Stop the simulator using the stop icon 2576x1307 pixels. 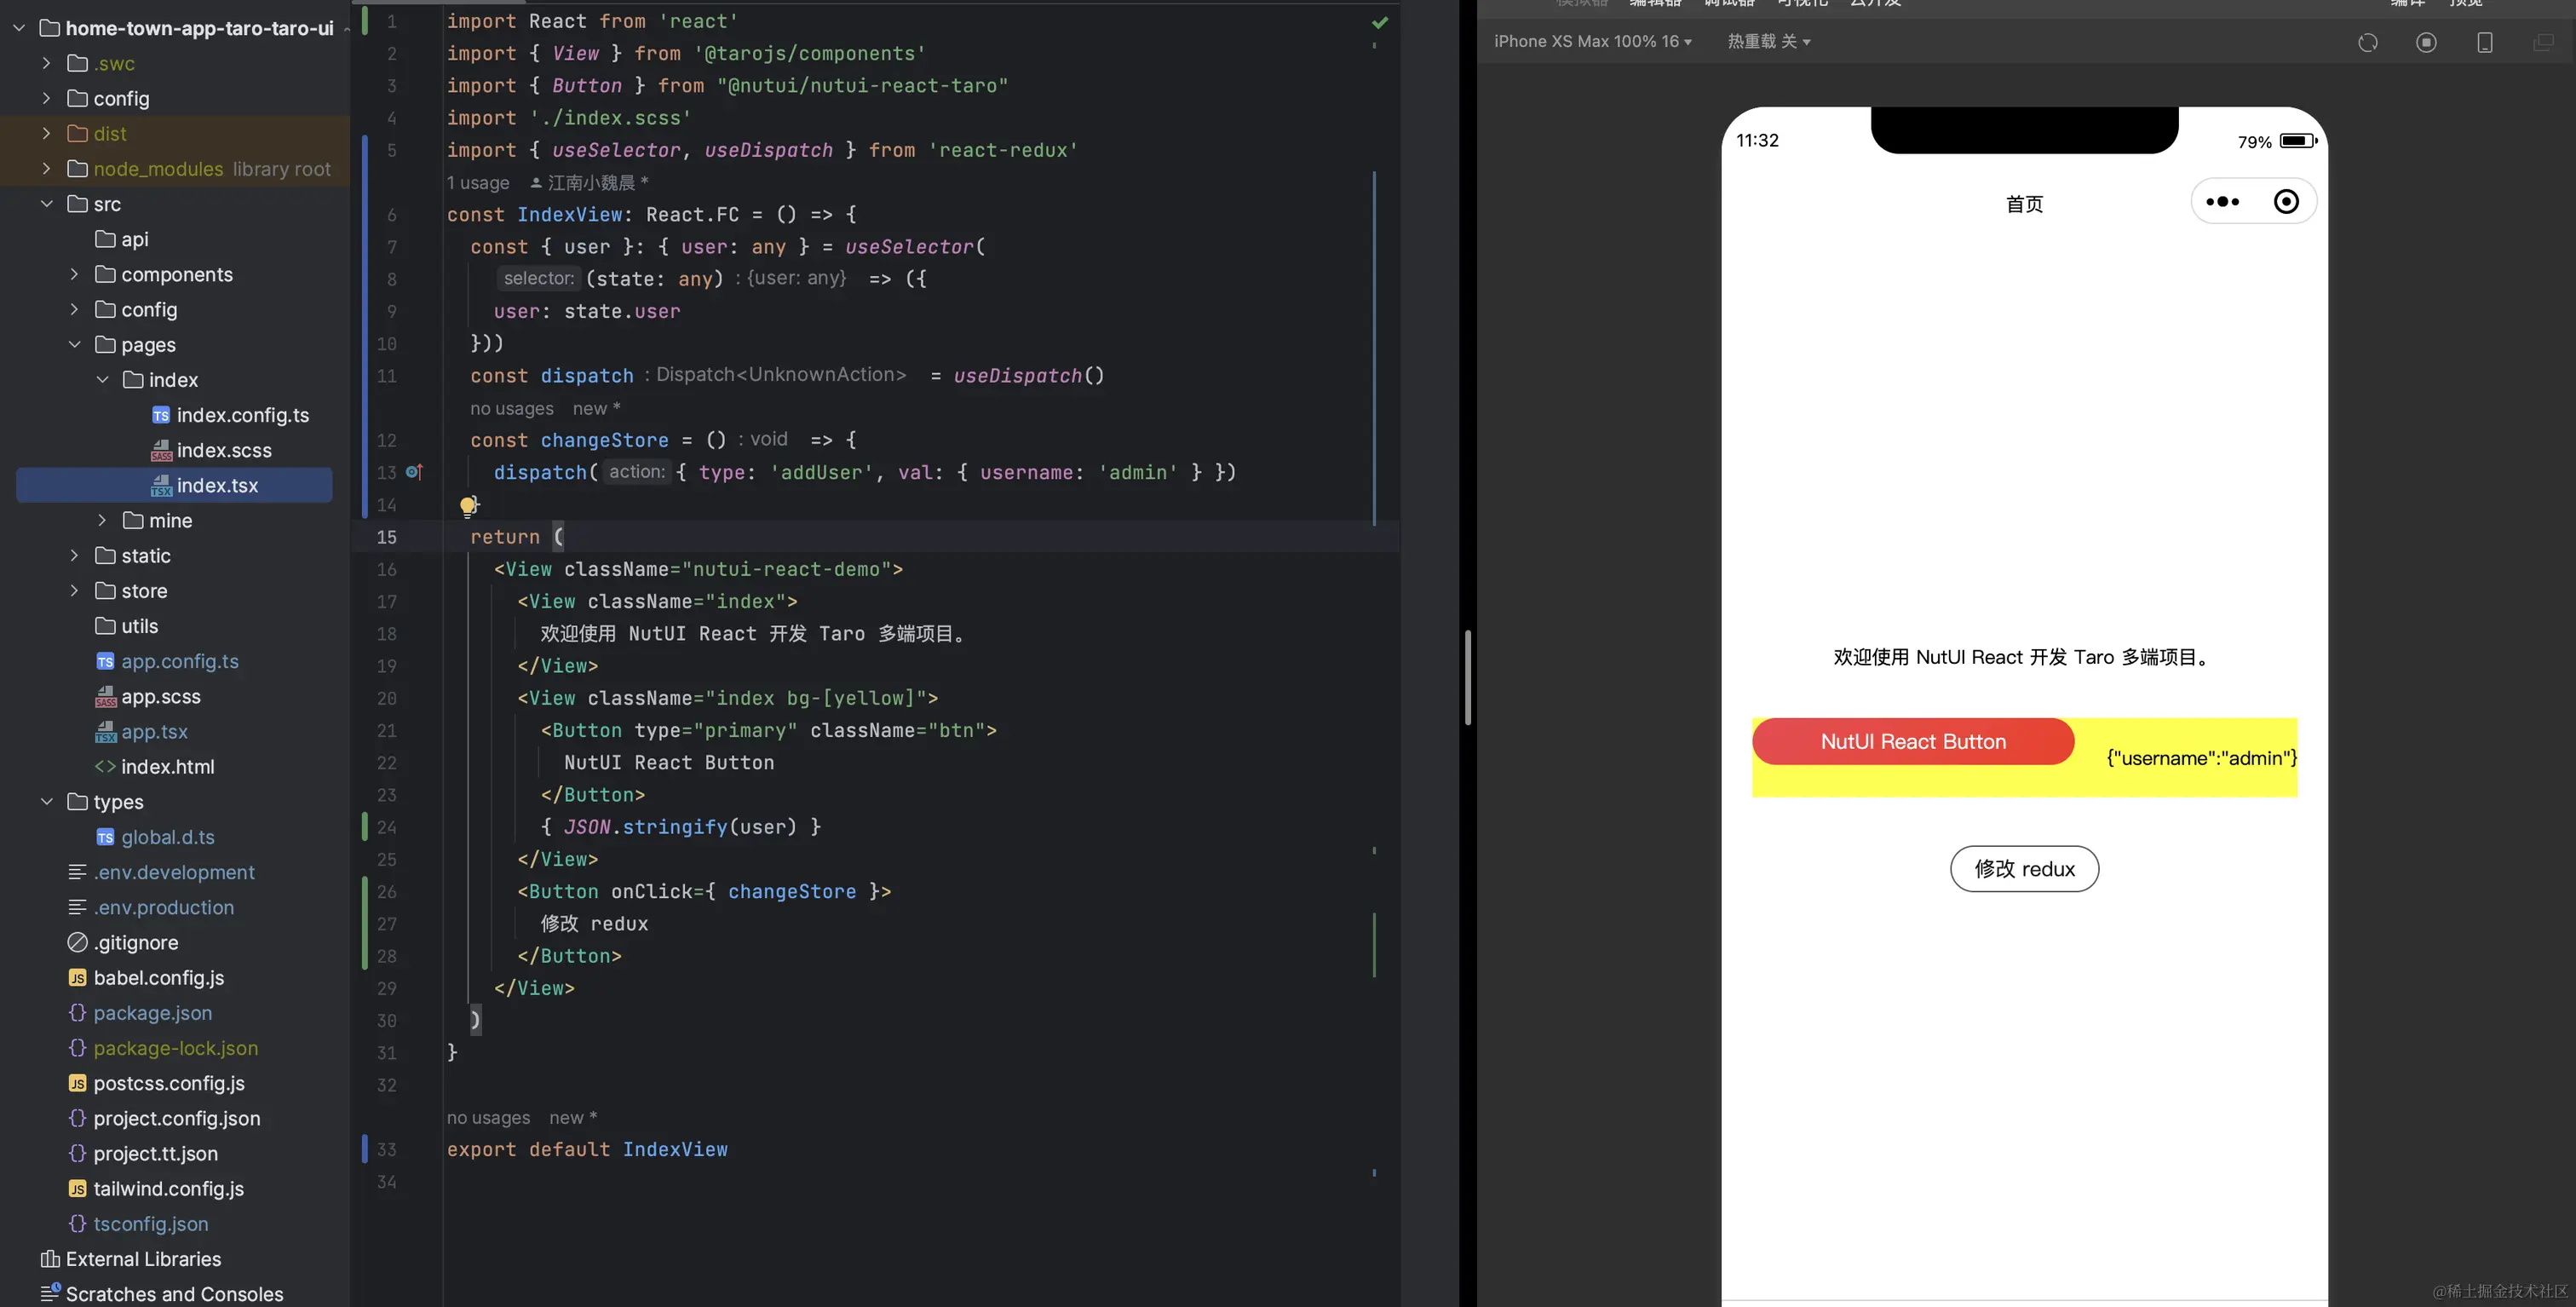(x=2427, y=42)
